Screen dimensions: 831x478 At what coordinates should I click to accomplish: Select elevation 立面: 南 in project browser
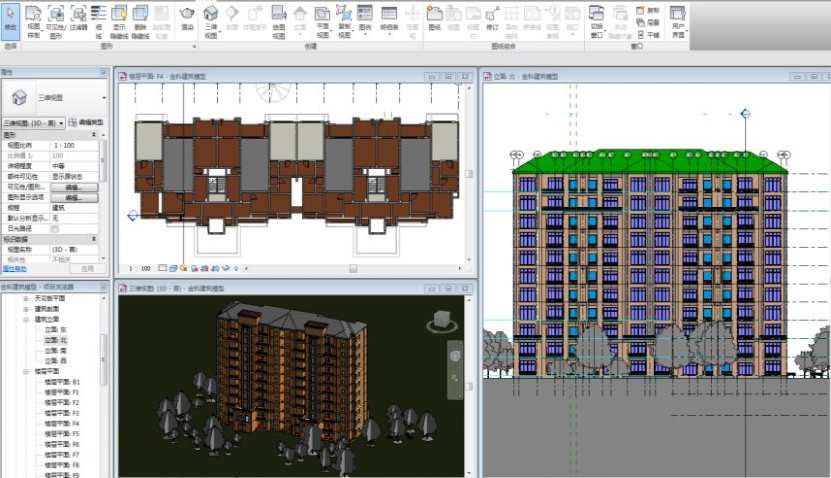click(x=56, y=350)
